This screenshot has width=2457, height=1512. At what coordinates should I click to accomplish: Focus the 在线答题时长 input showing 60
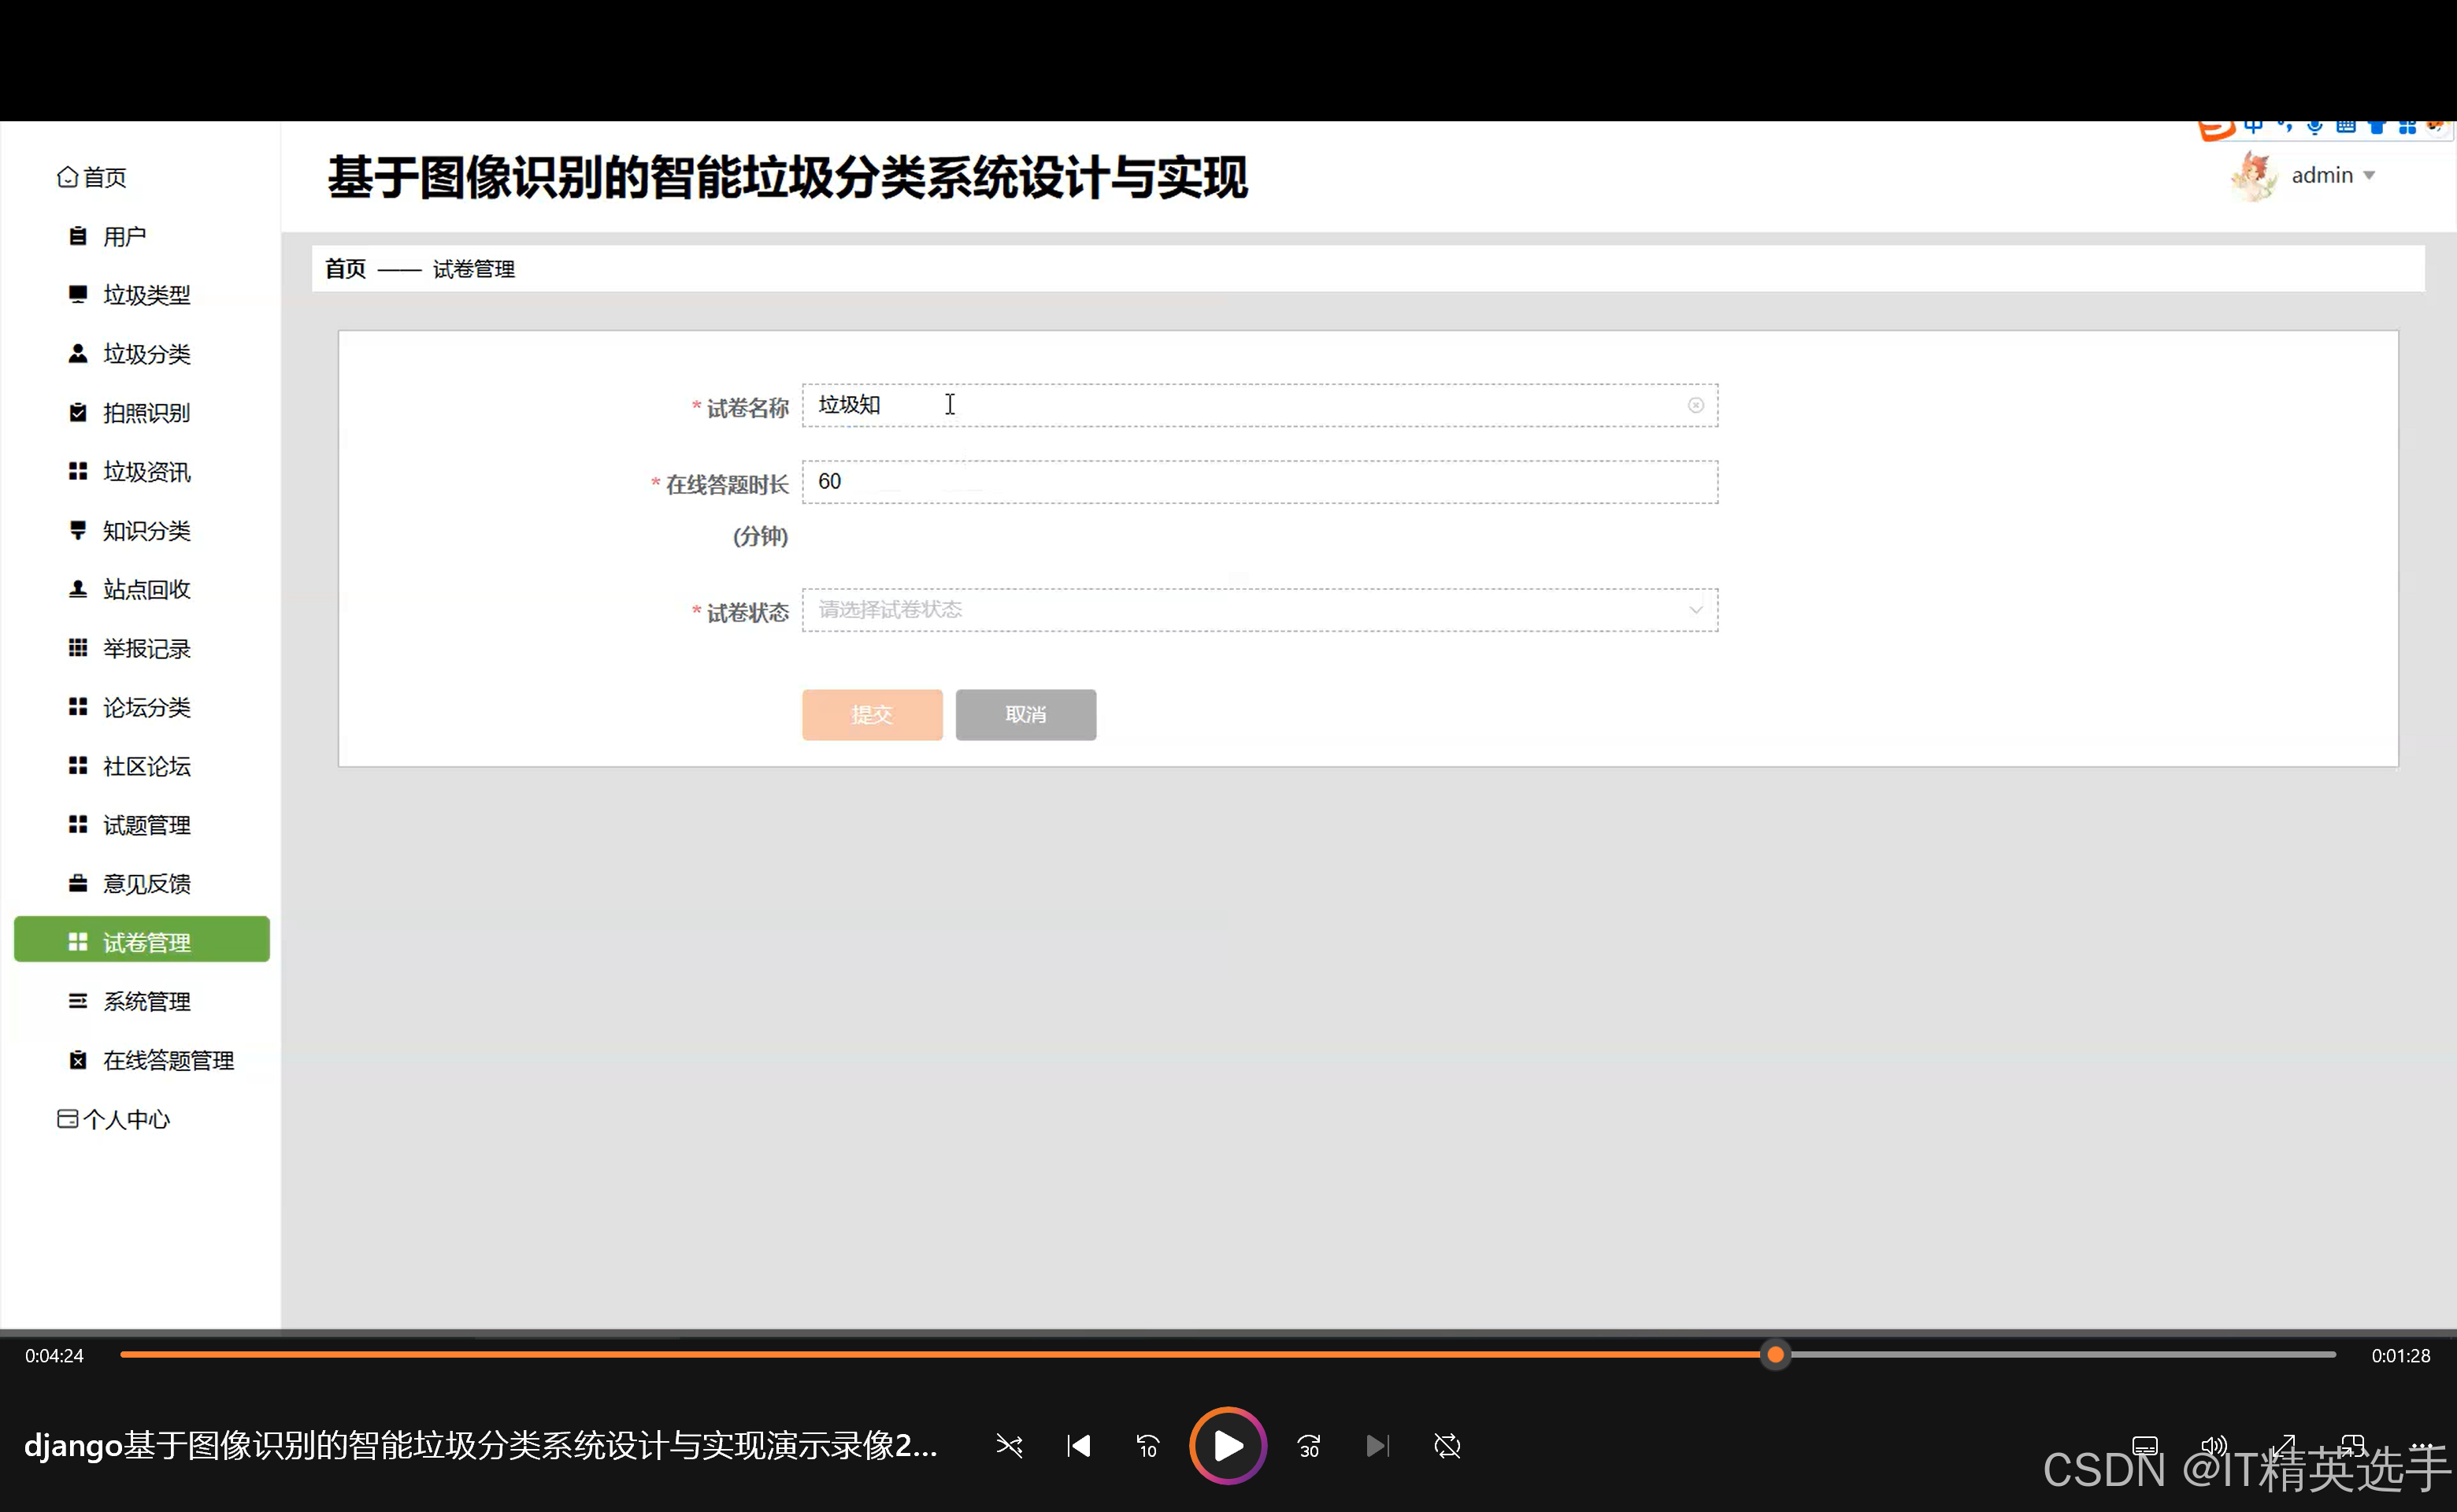(x=1260, y=482)
